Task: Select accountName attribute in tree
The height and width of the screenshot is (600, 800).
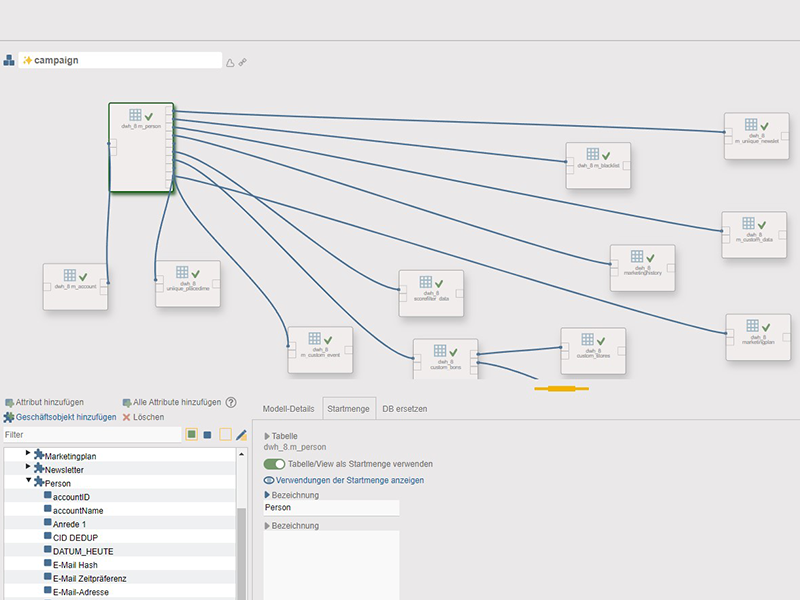Action: [78, 511]
